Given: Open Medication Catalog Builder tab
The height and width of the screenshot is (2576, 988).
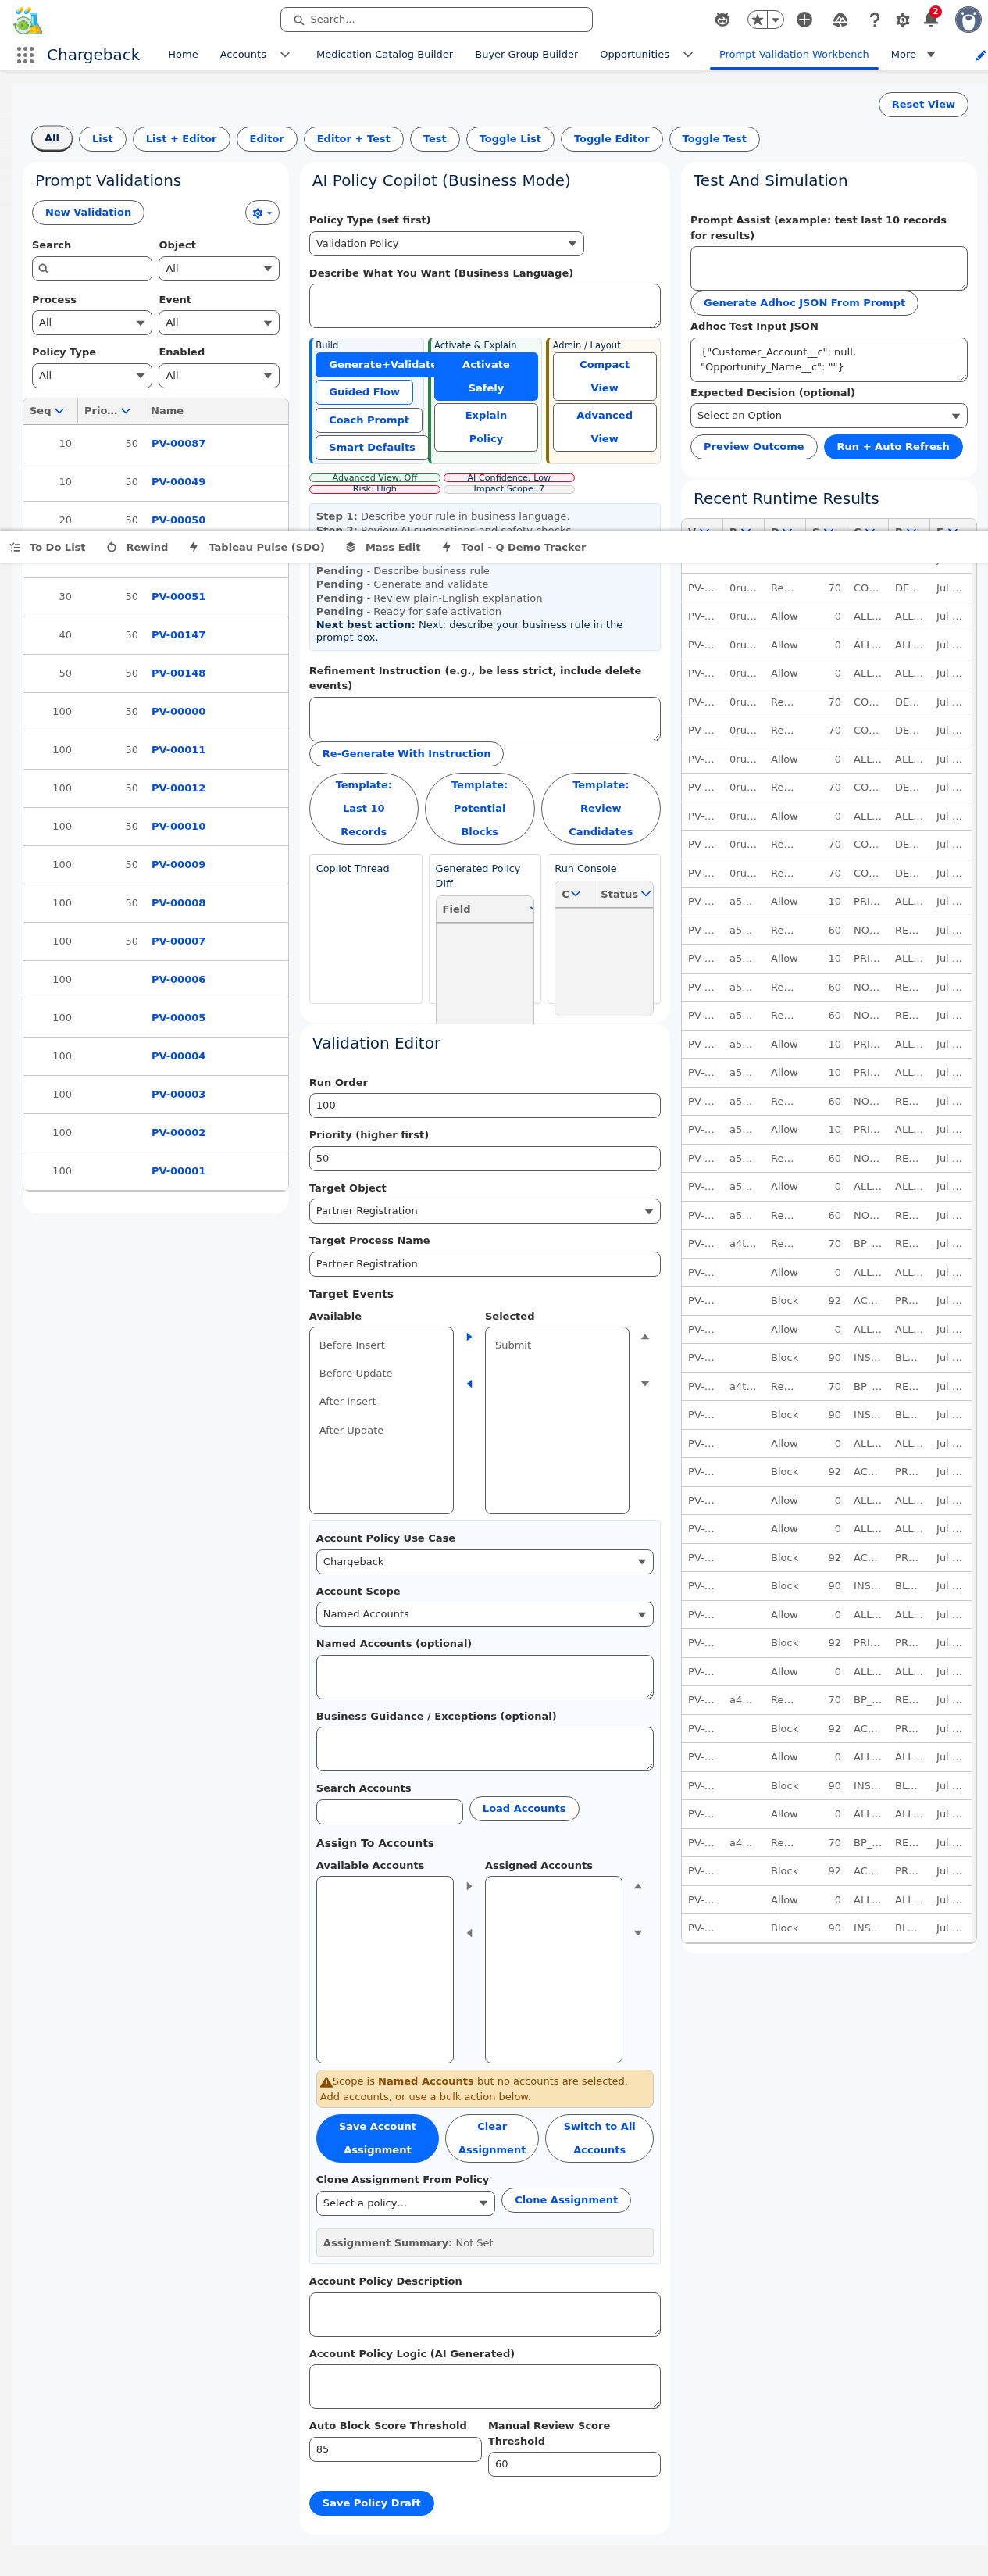Looking at the screenshot, I should (384, 55).
